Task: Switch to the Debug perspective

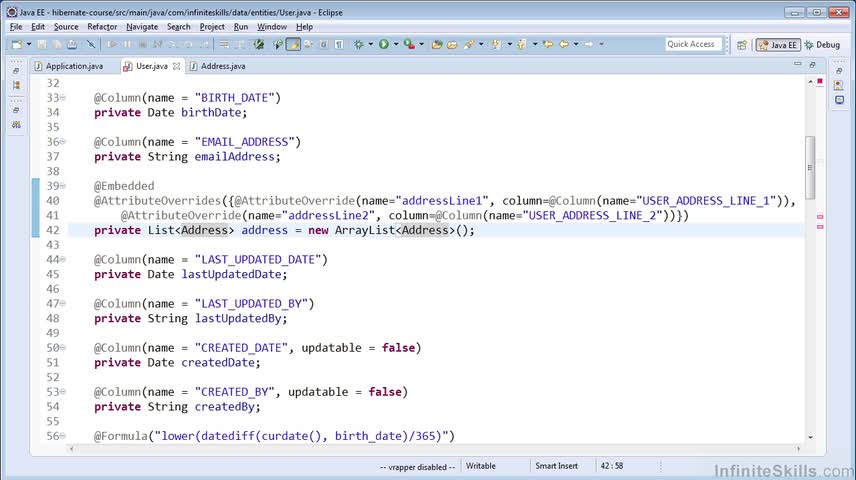Action: point(822,45)
